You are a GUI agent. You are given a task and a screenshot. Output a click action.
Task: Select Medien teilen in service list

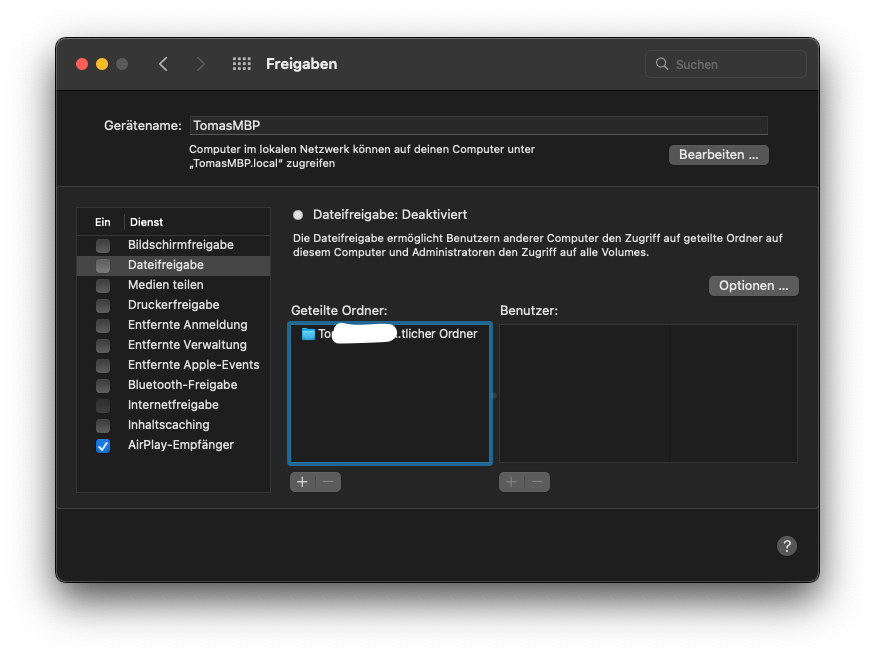tap(174, 285)
